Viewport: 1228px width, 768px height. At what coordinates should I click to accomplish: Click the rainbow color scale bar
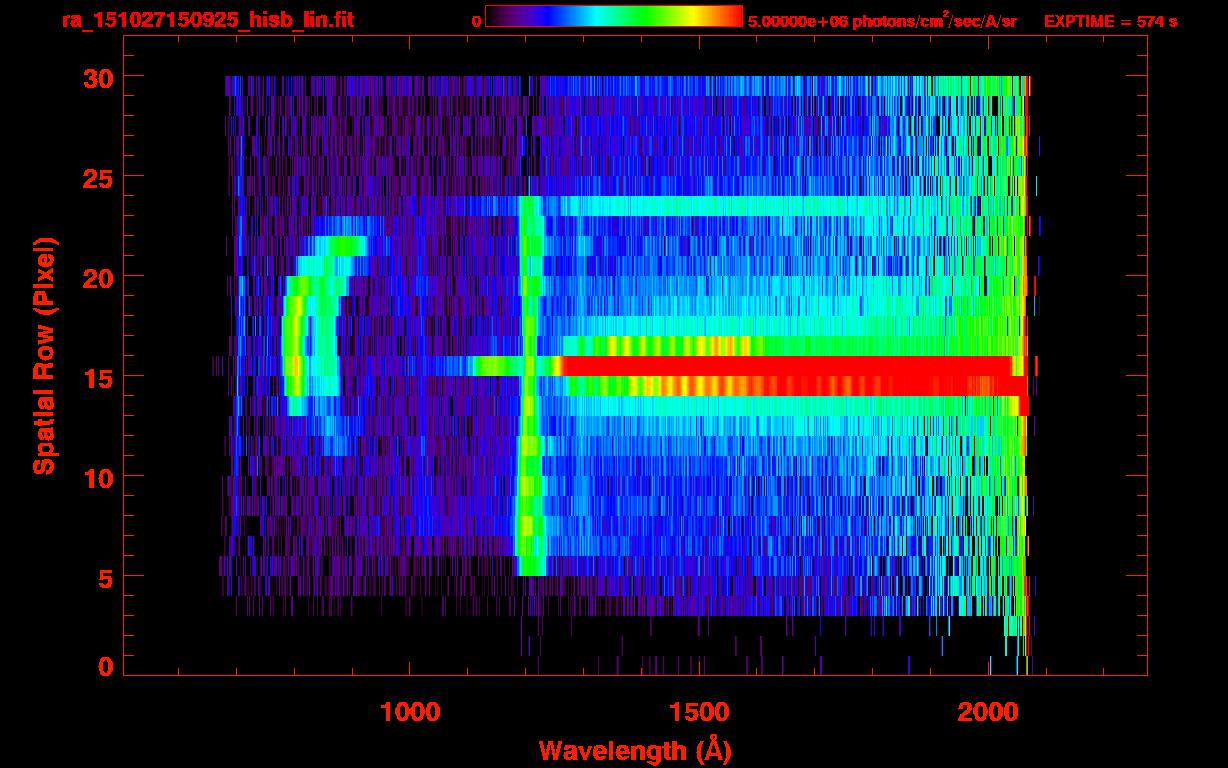pyautogui.click(x=614, y=16)
